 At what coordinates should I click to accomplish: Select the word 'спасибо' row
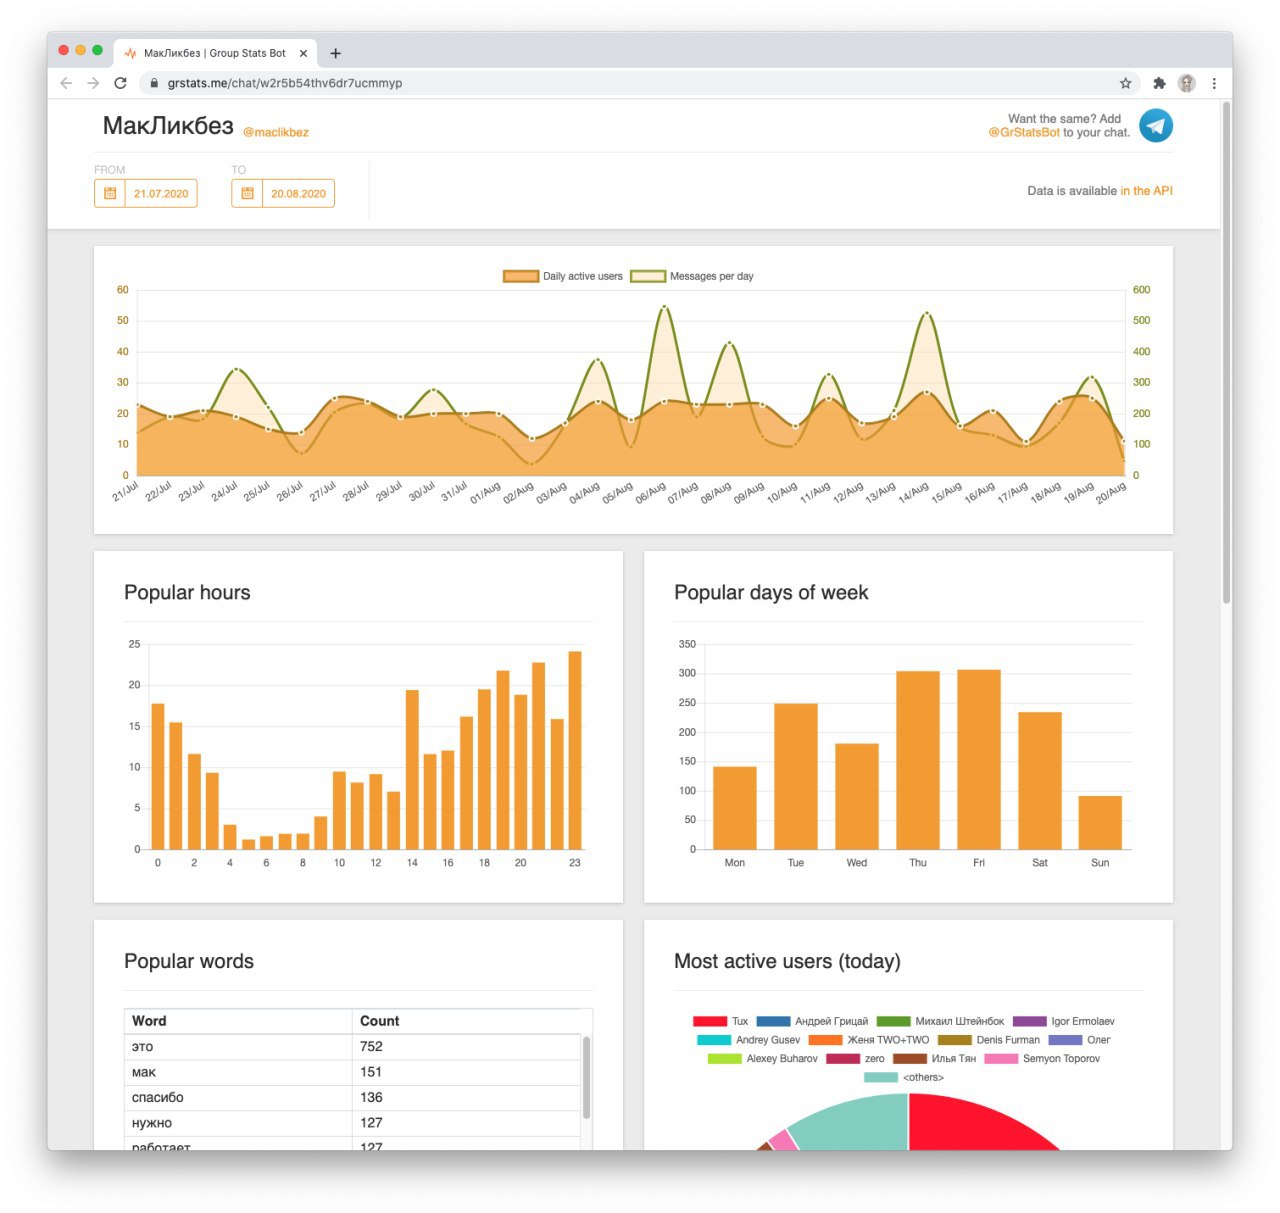click(x=352, y=1098)
